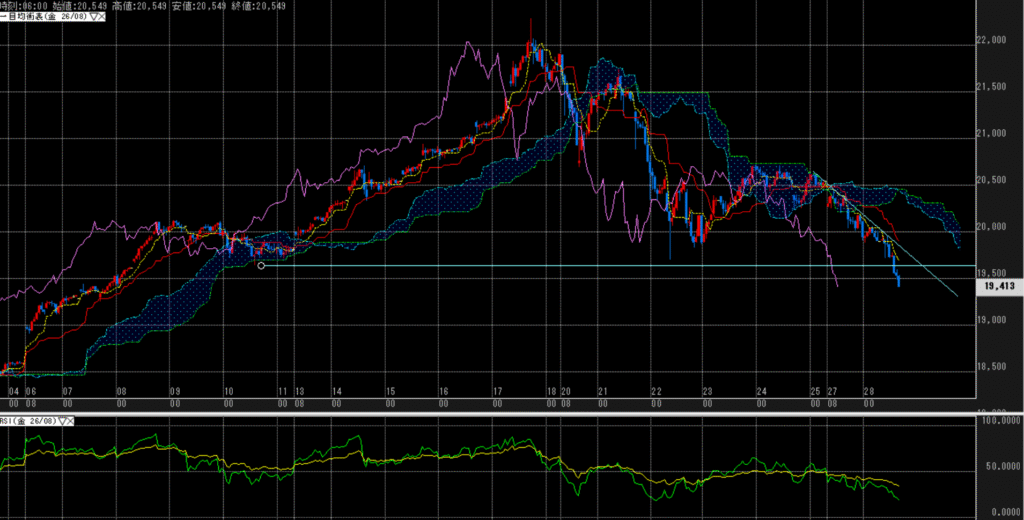The height and width of the screenshot is (520, 1024).
Task: Select the descending cyan trendline
Action: point(920,268)
